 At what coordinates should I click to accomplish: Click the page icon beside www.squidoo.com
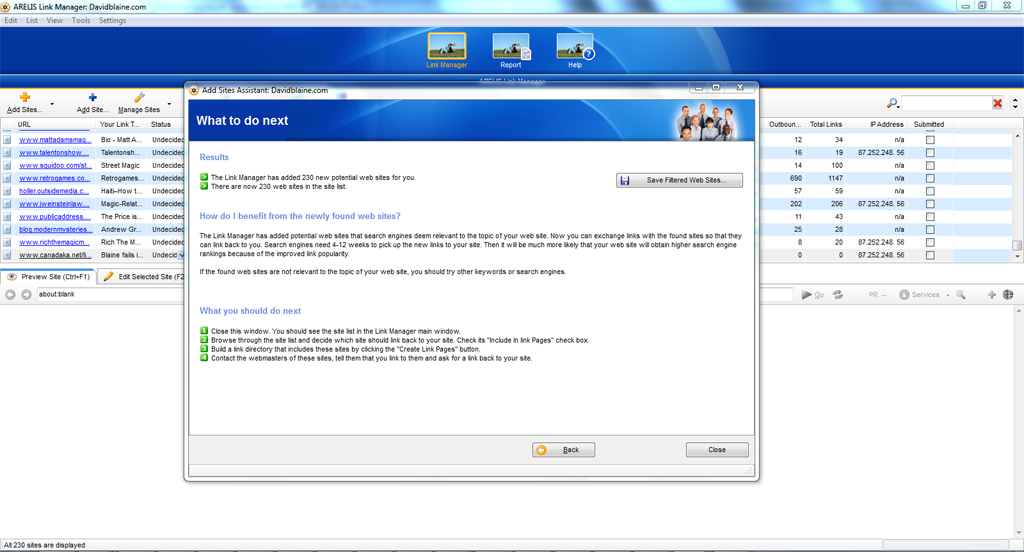coord(7,165)
